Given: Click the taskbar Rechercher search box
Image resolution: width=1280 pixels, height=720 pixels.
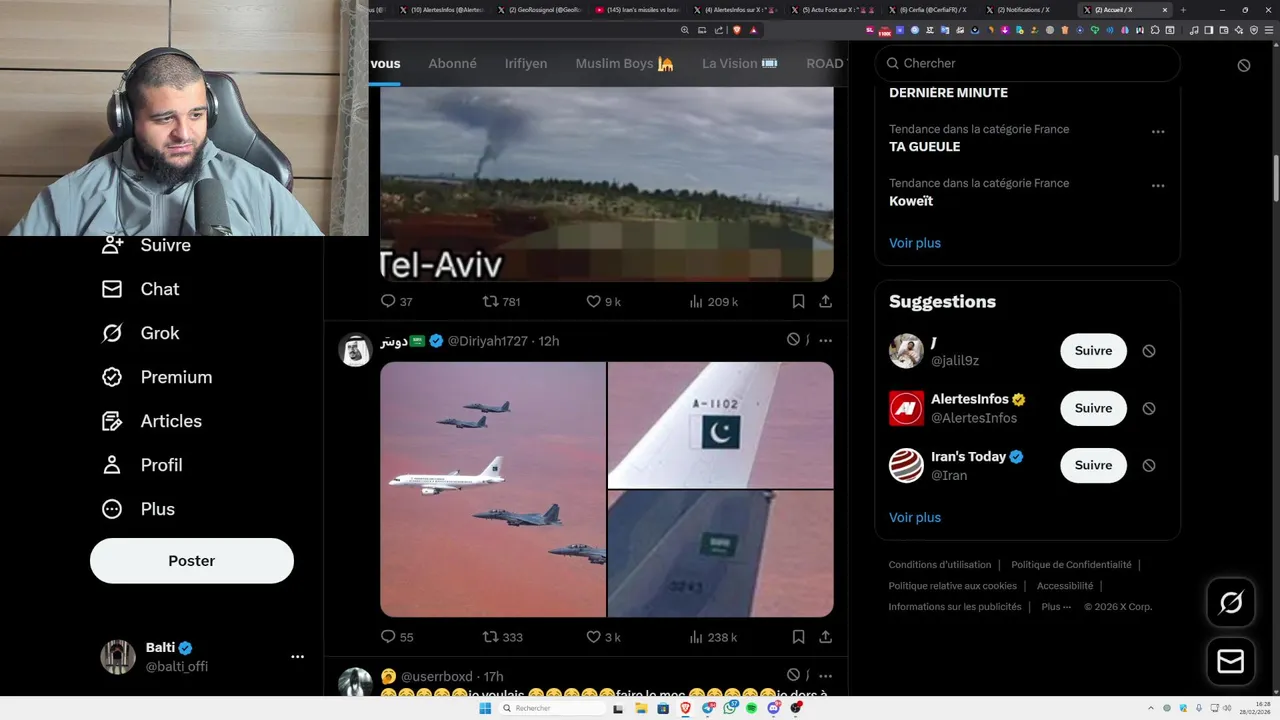Looking at the screenshot, I should (552, 708).
